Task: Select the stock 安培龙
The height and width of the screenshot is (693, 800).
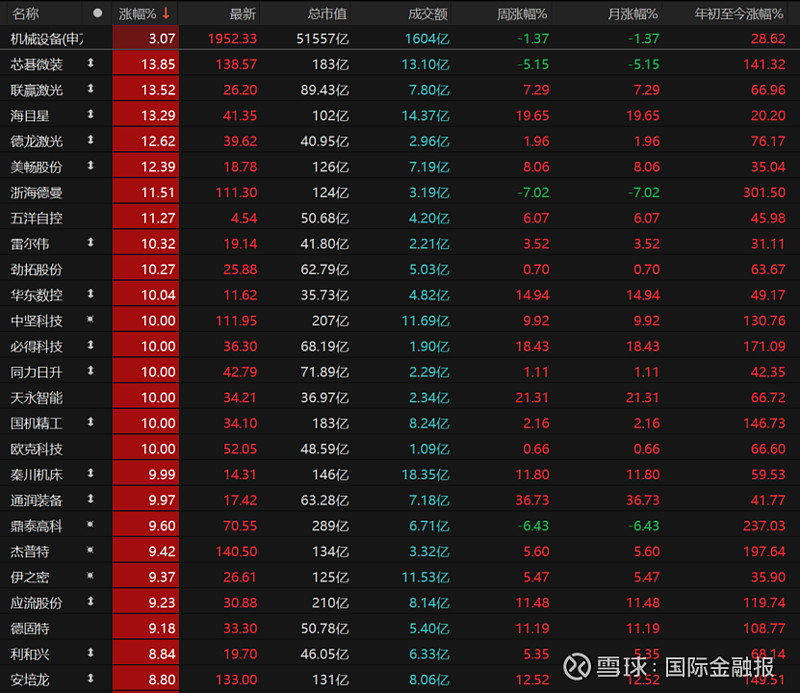Action: (x=30, y=680)
